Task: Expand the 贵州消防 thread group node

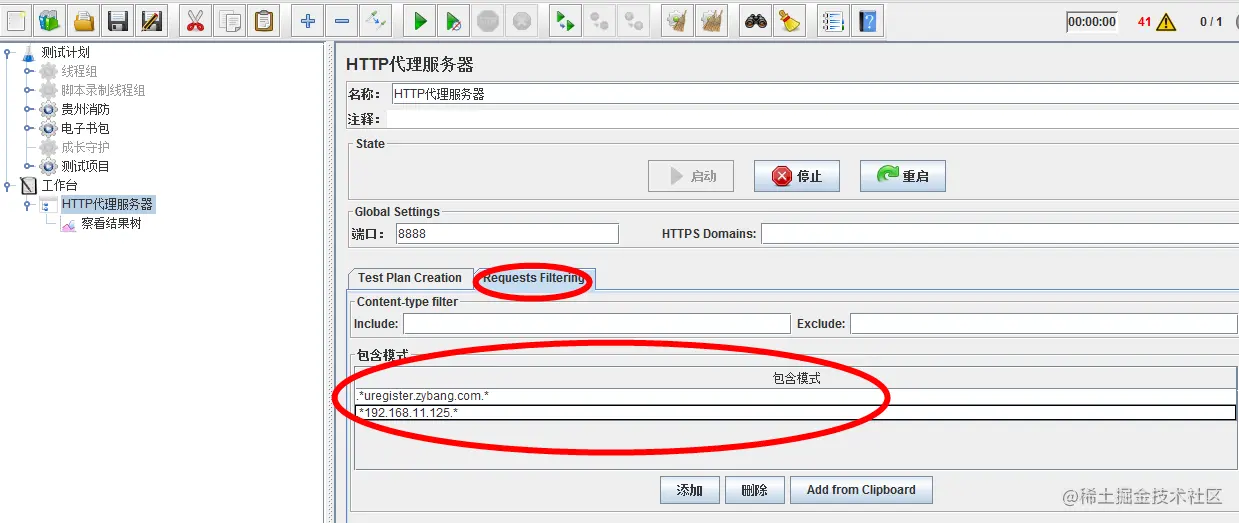Action: (29, 109)
